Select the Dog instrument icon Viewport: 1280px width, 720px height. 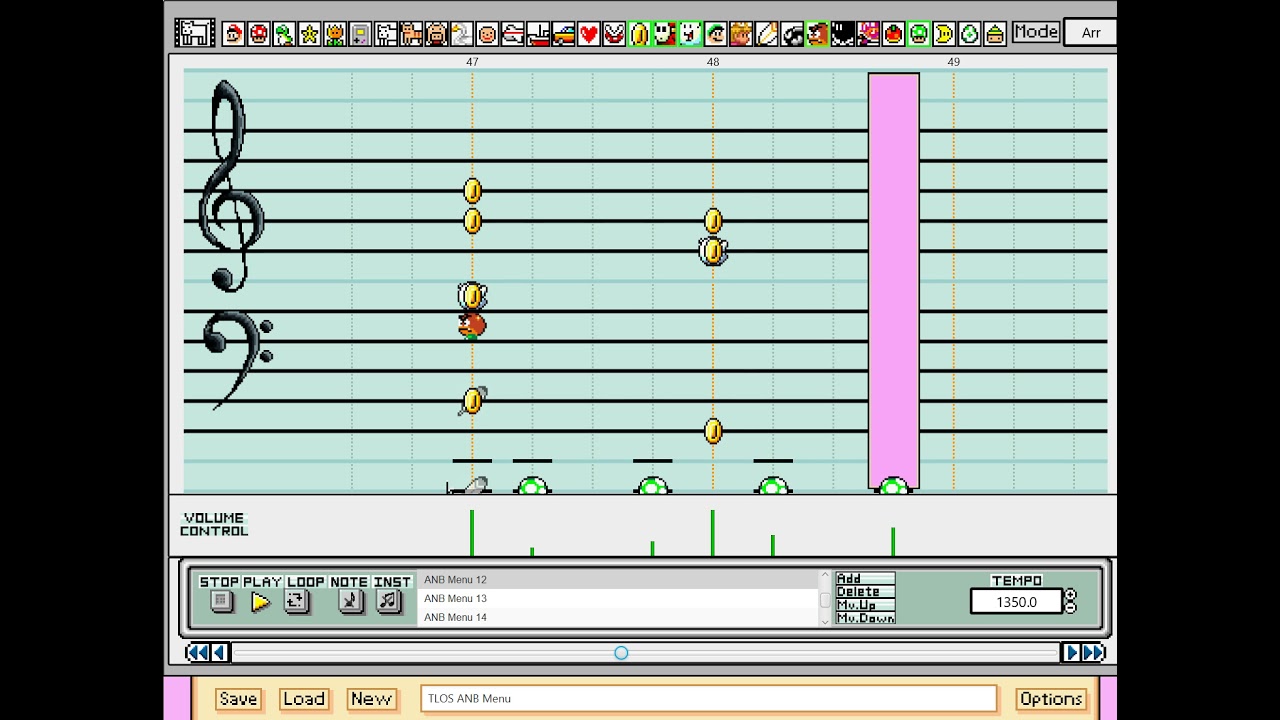point(386,33)
